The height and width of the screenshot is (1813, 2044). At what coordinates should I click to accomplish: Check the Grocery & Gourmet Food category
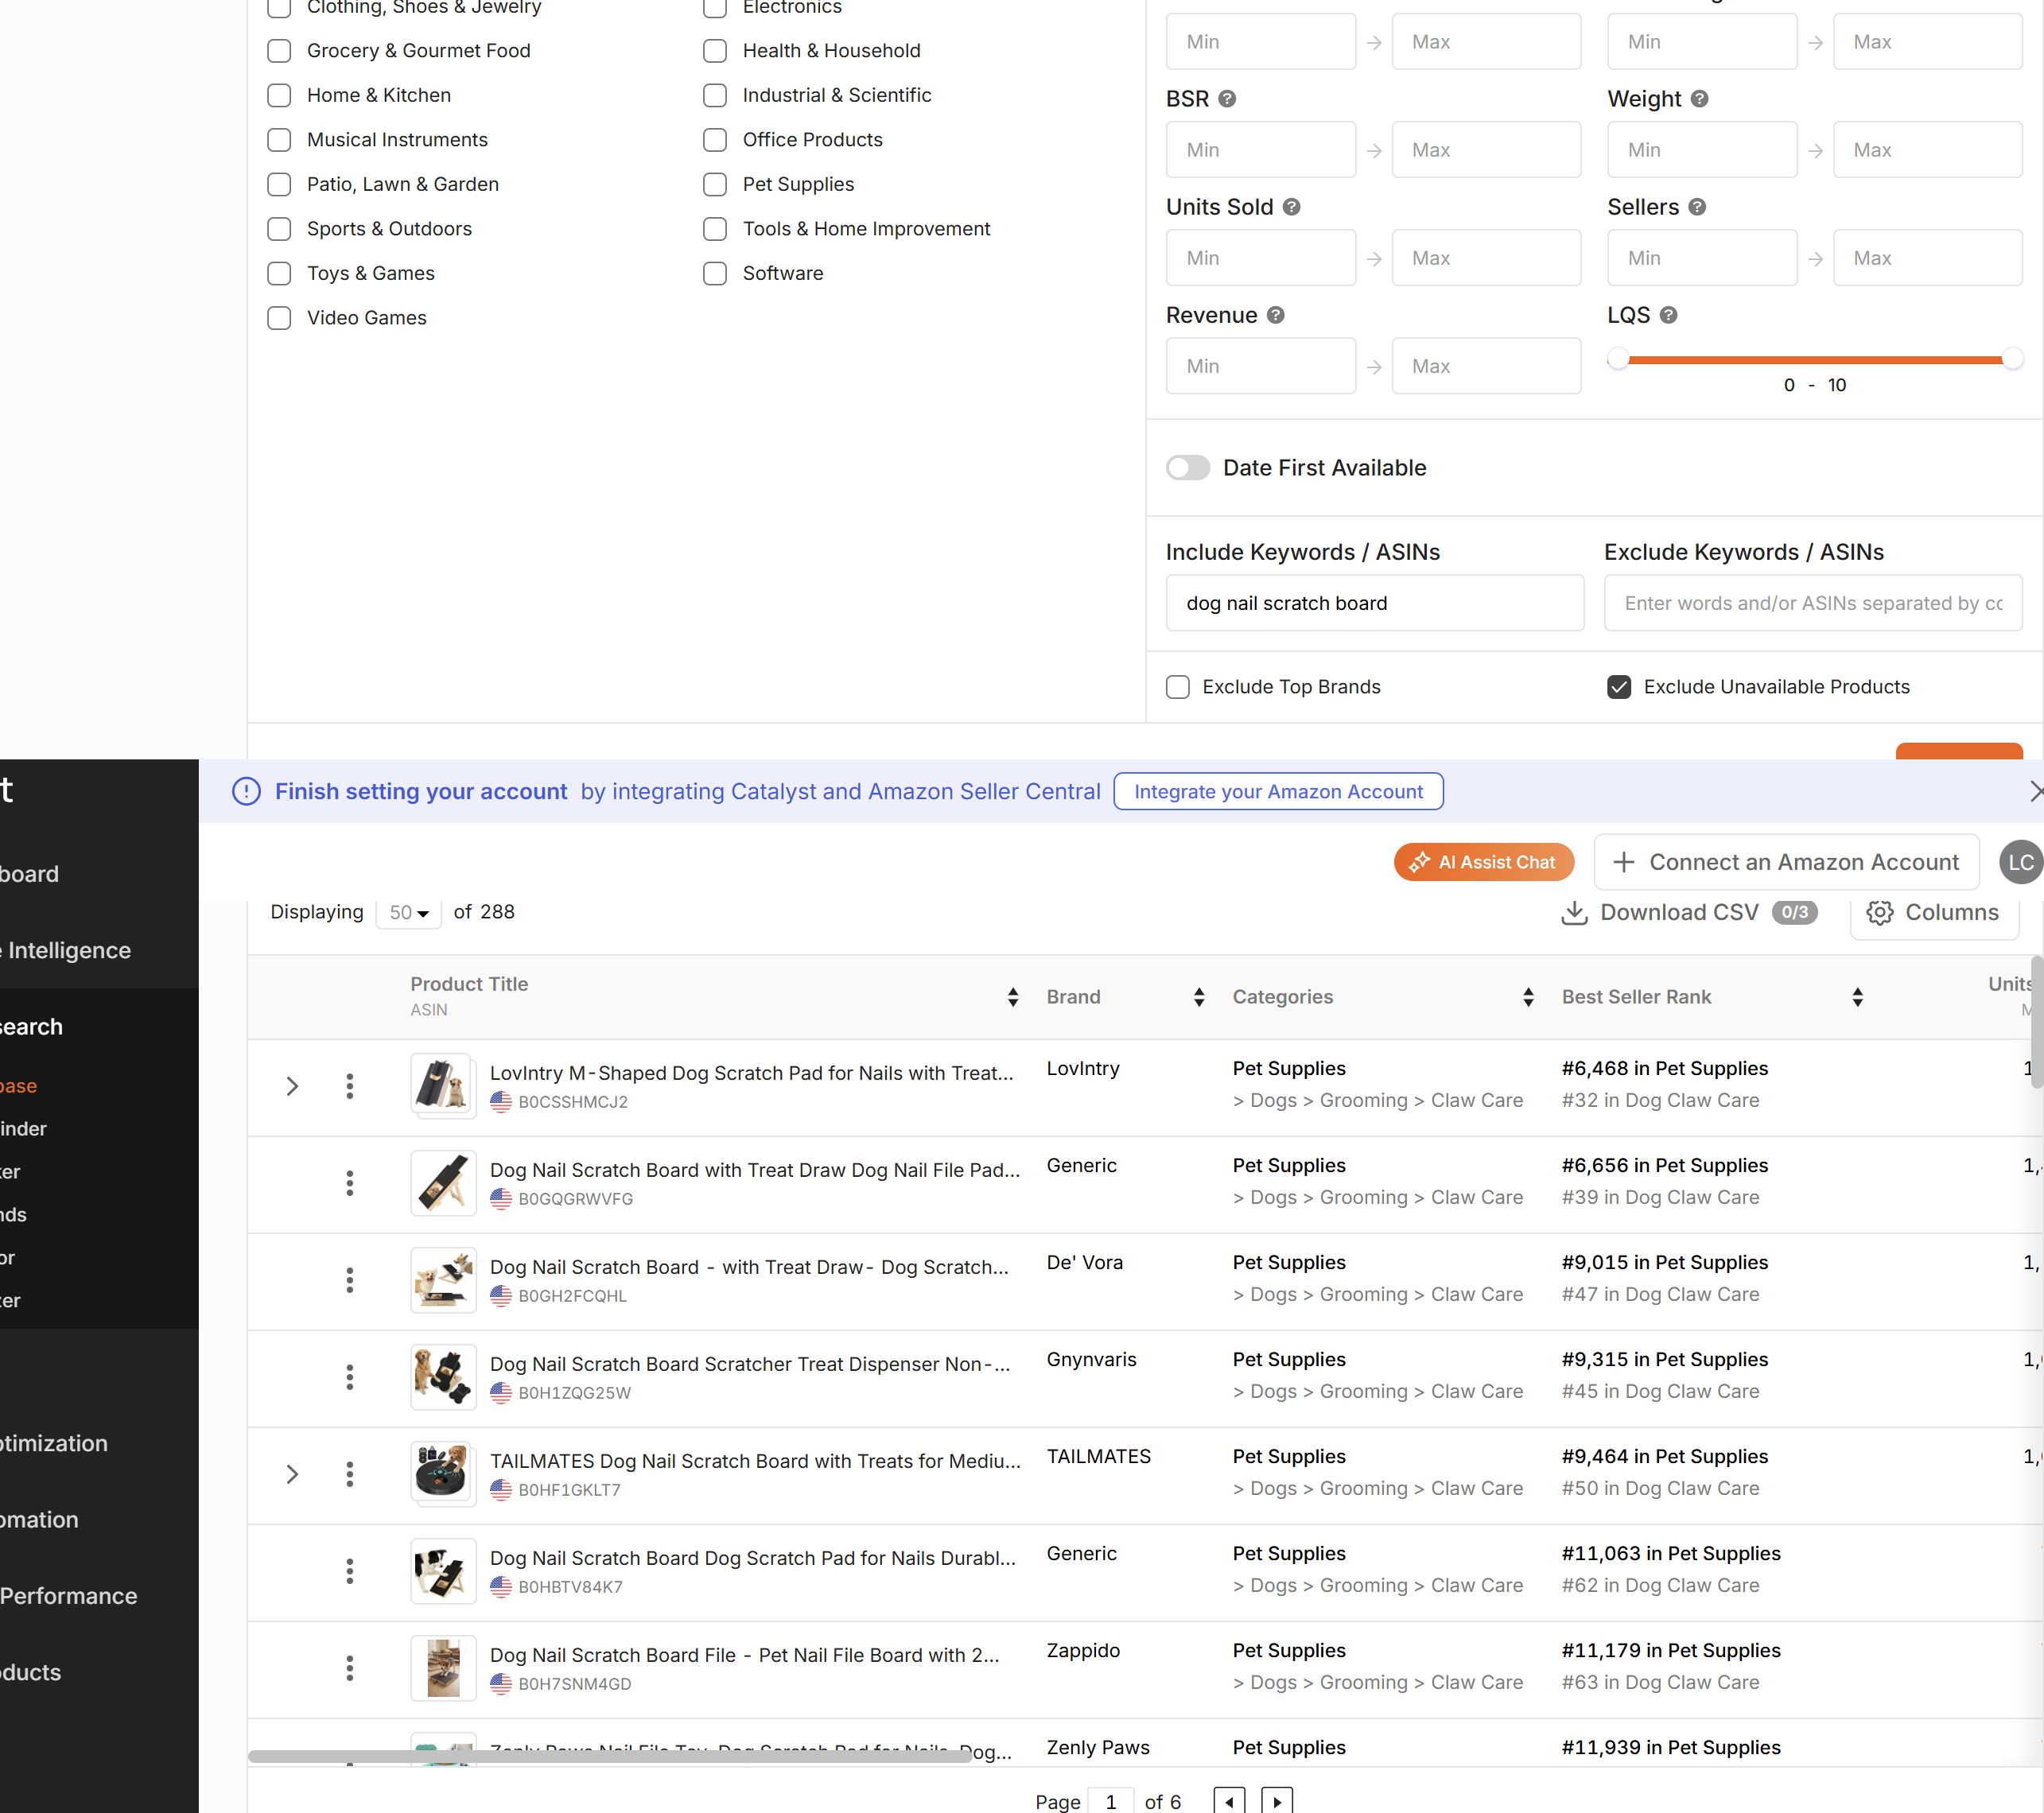pyautogui.click(x=279, y=51)
